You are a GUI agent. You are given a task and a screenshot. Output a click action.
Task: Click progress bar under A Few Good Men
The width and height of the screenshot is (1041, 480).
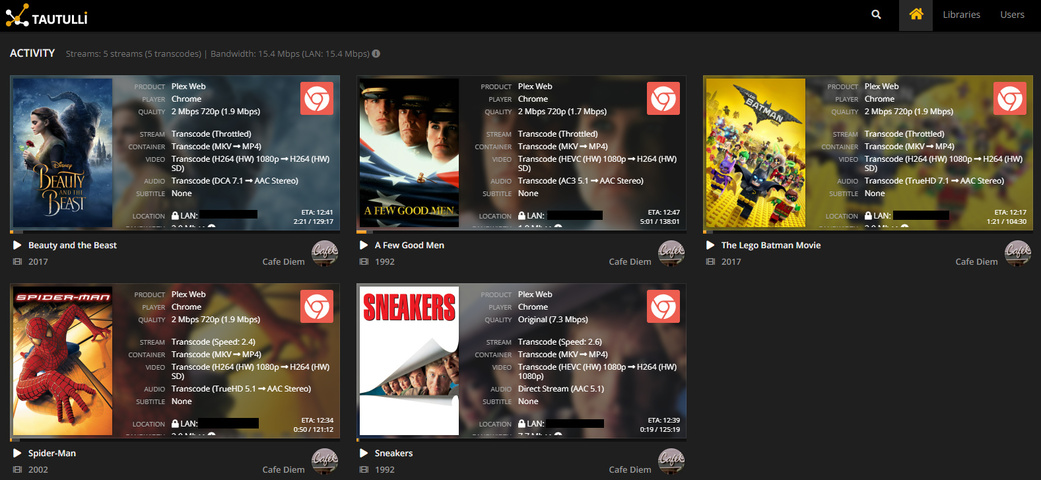522,232
